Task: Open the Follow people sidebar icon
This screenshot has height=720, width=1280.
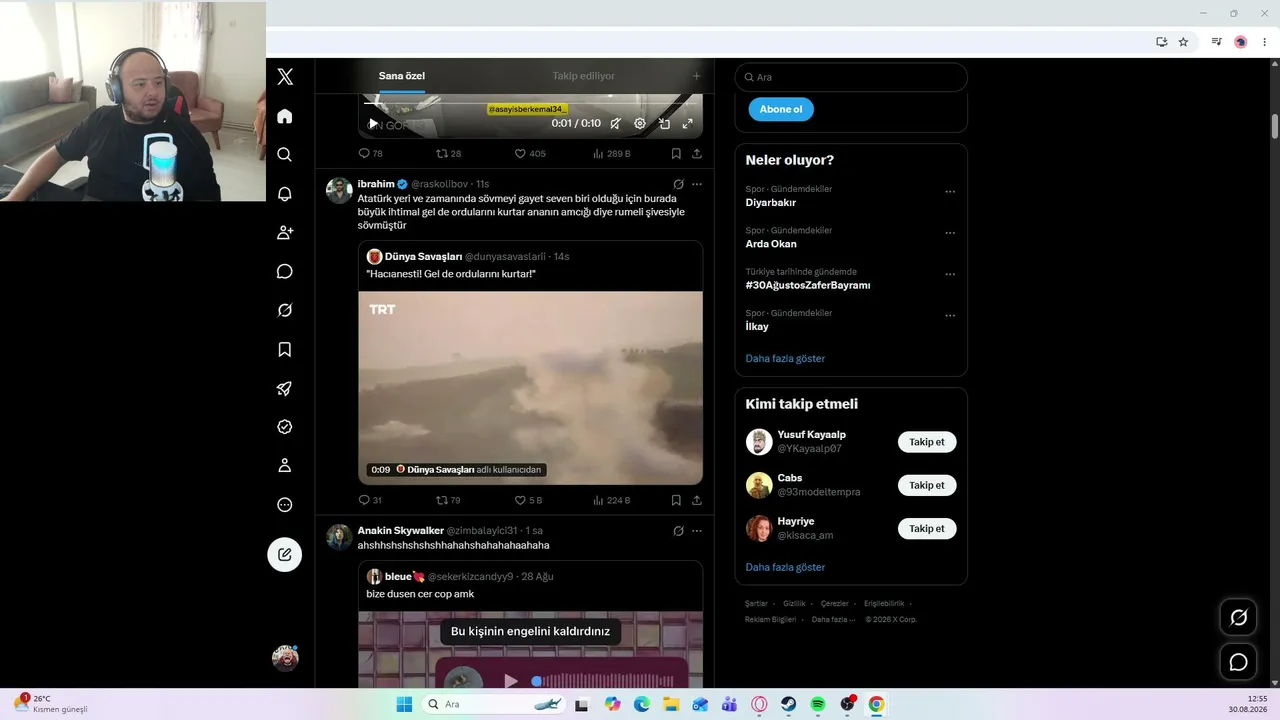Action: [285, 233]
